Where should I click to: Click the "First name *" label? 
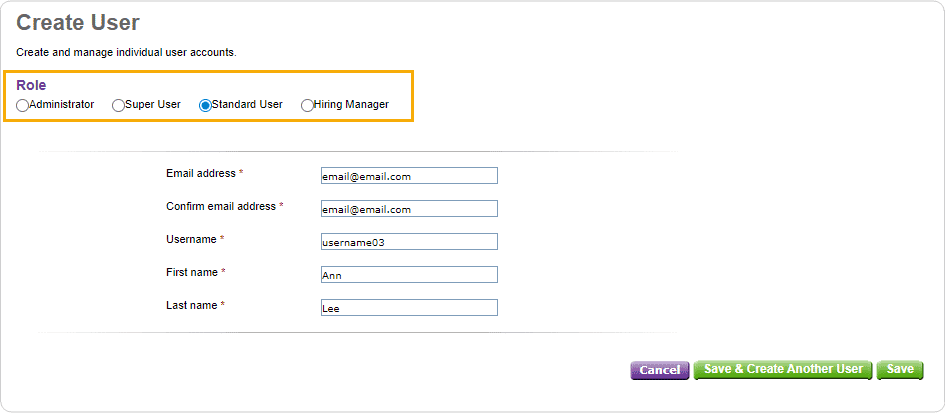click(x=196, y=273)
